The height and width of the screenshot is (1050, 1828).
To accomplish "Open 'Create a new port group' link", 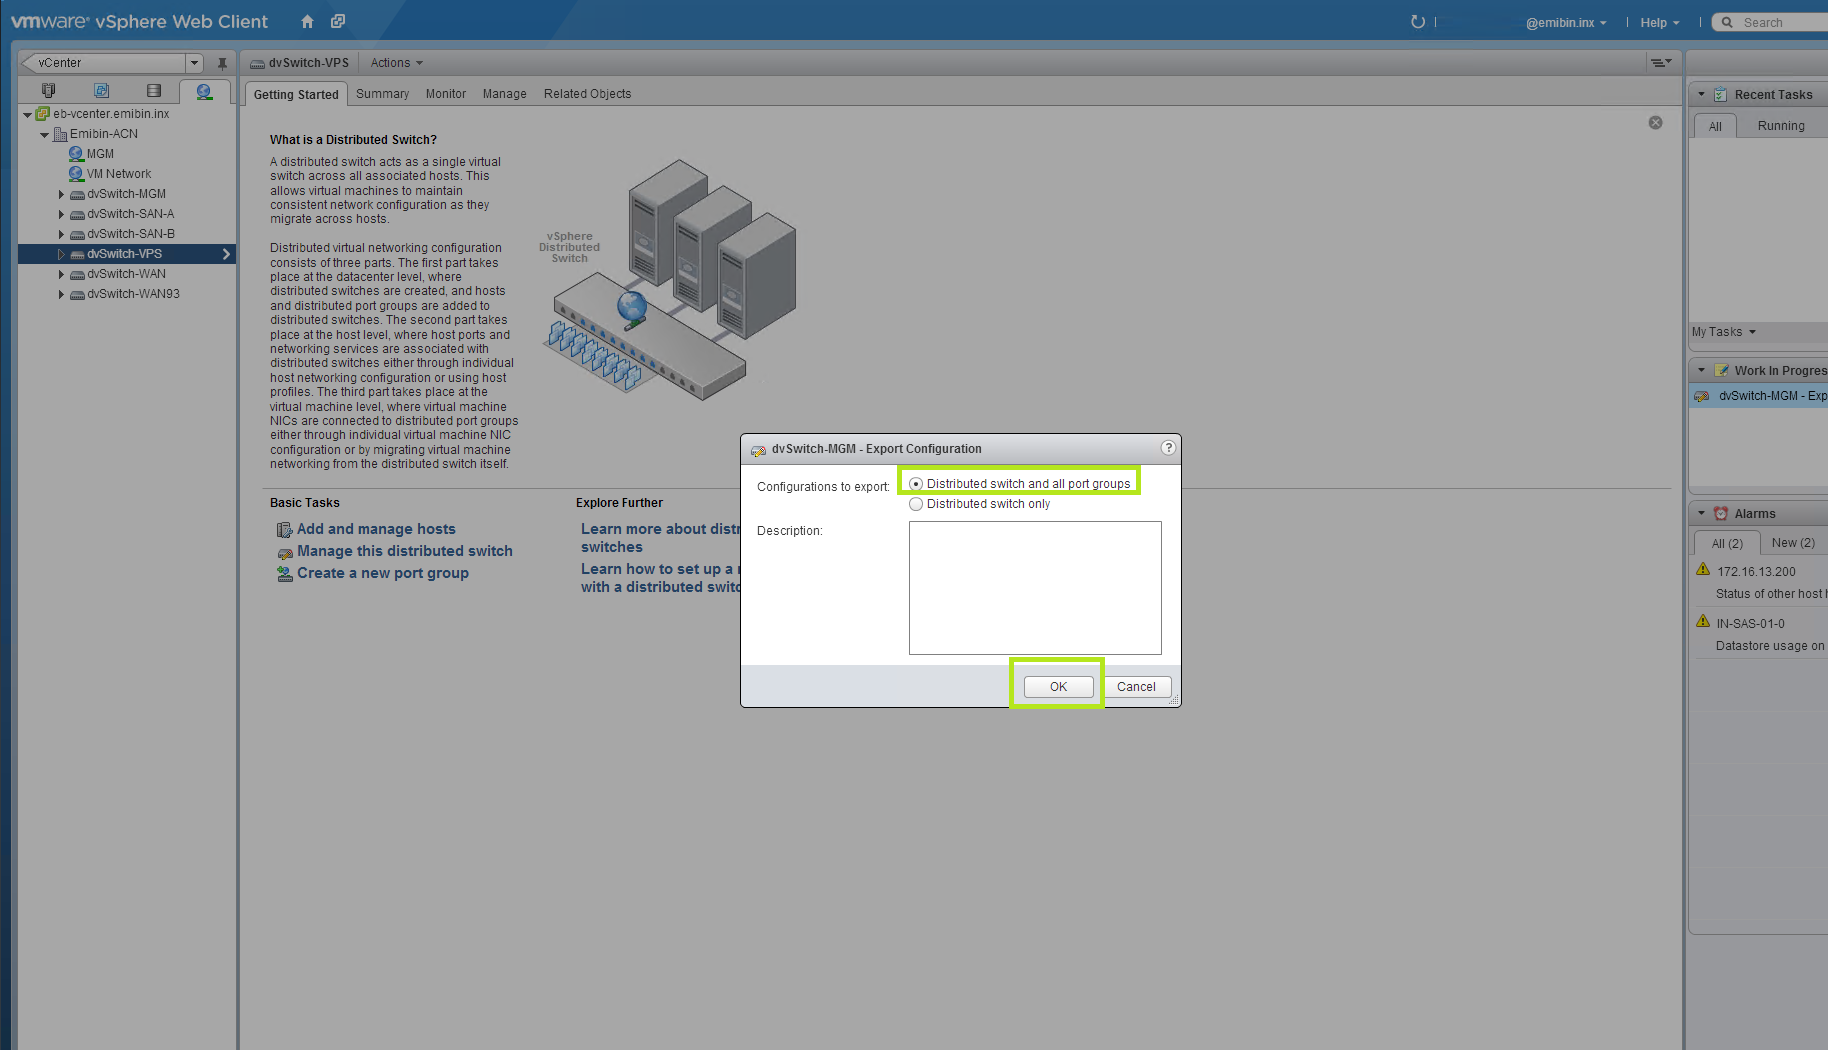I will point(383,573).
